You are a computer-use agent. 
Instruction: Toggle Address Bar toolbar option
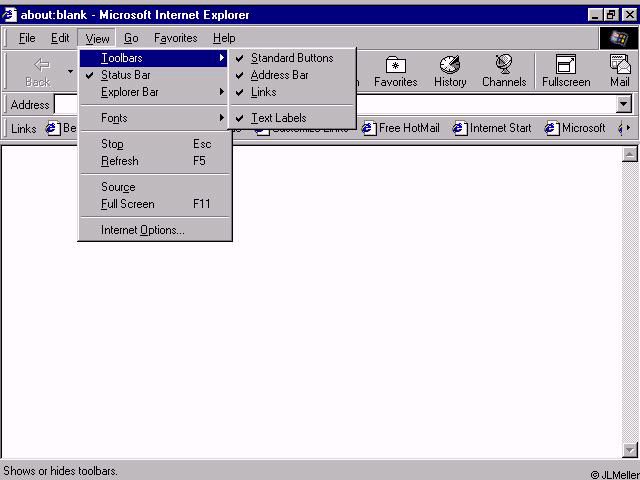pos(292,75)
